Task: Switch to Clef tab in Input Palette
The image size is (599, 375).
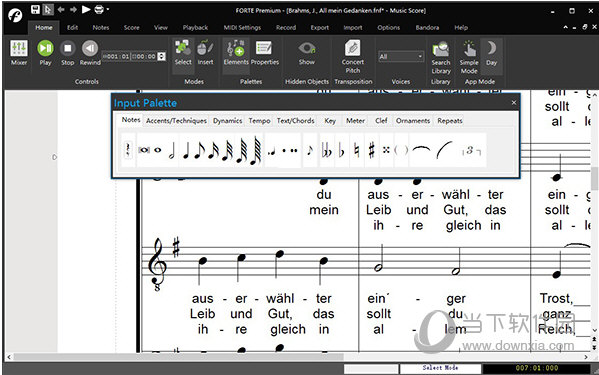Action: click(381, 121)
